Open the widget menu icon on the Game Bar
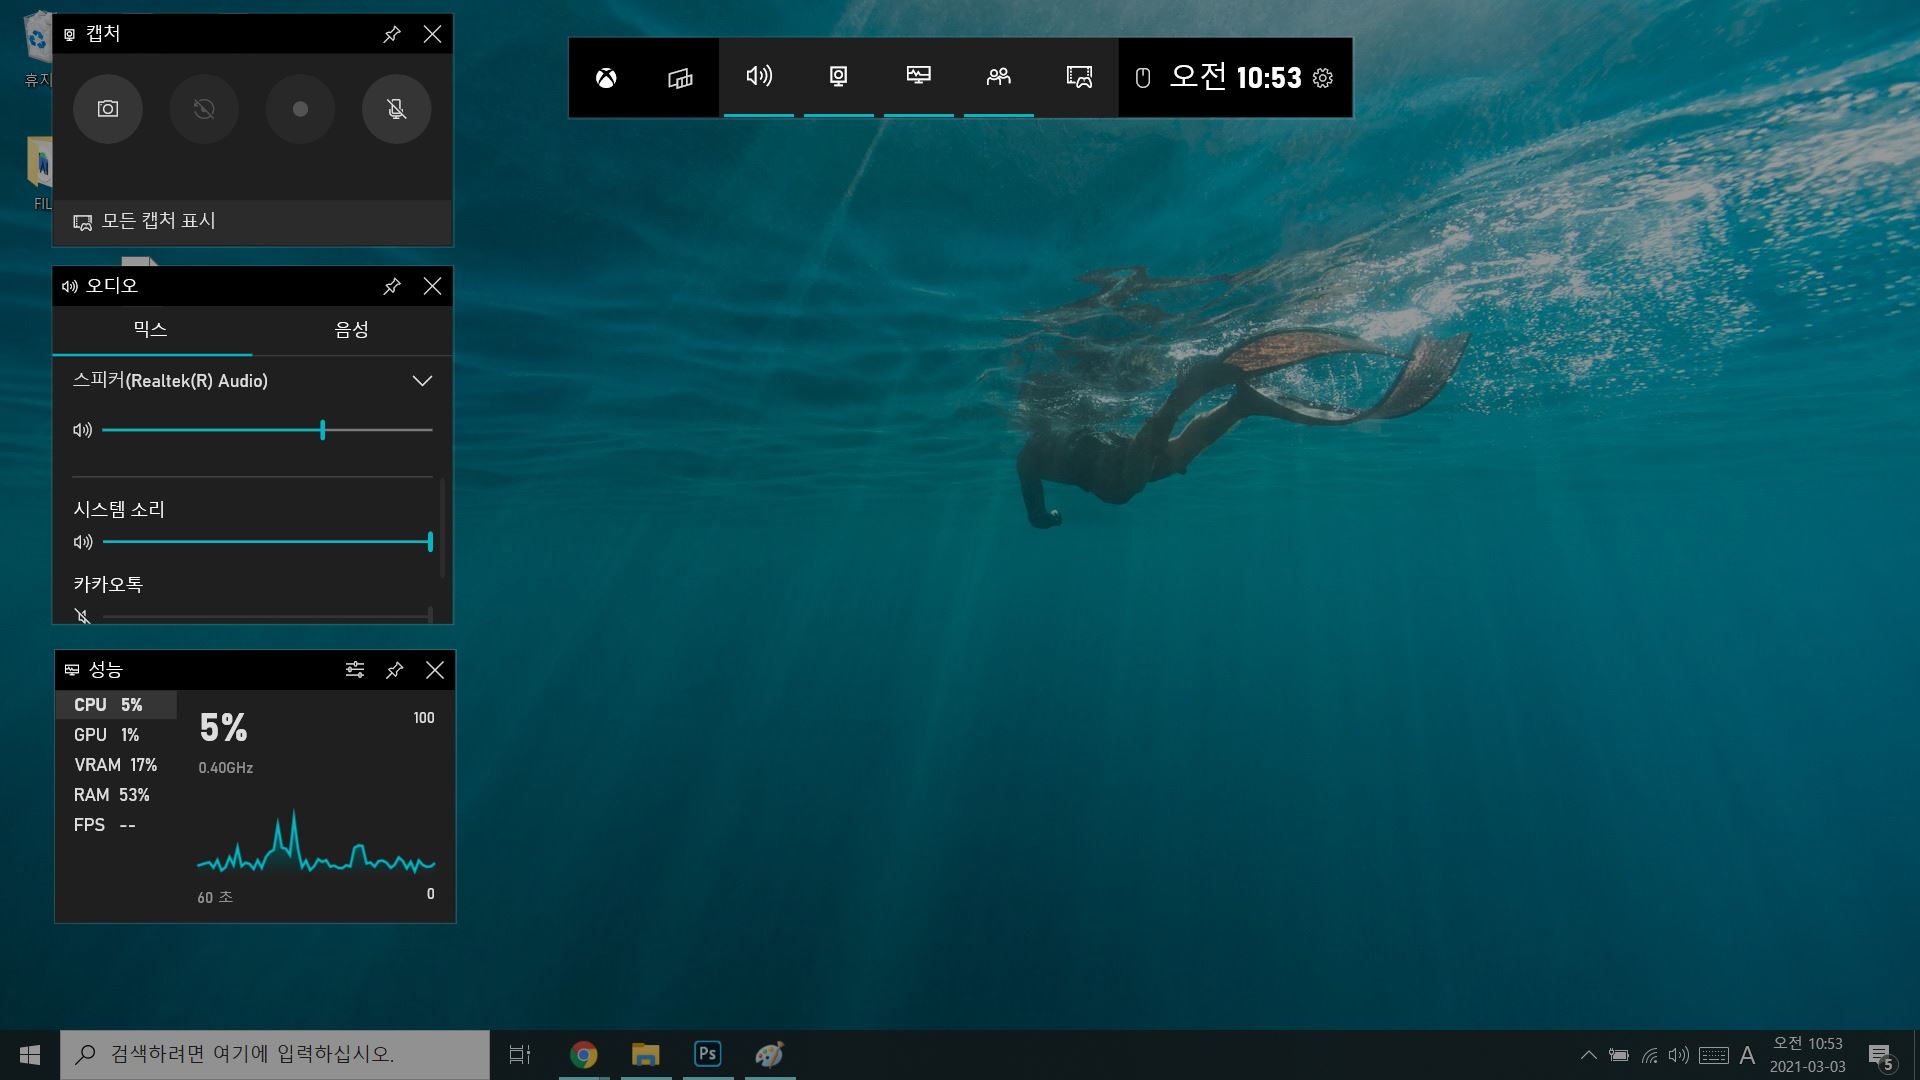 [x=680, y=78]
